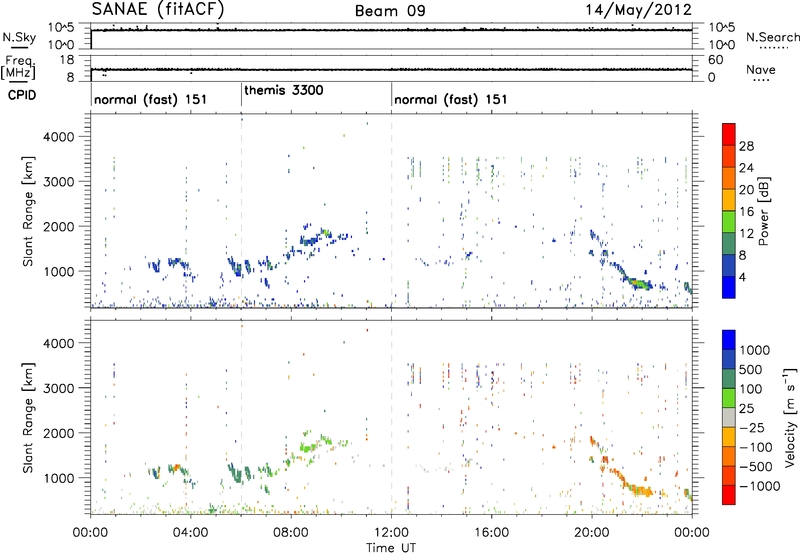Viewport: 800px width, 554px height.
Task: Click the 04:00 time tick label
Action: pyautogui.click(x=190, y=533)
